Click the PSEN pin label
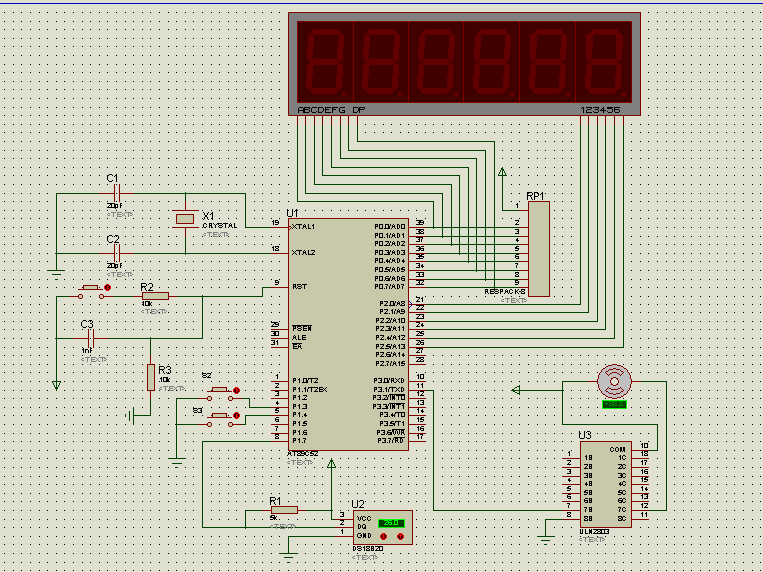 coord(302,329)
